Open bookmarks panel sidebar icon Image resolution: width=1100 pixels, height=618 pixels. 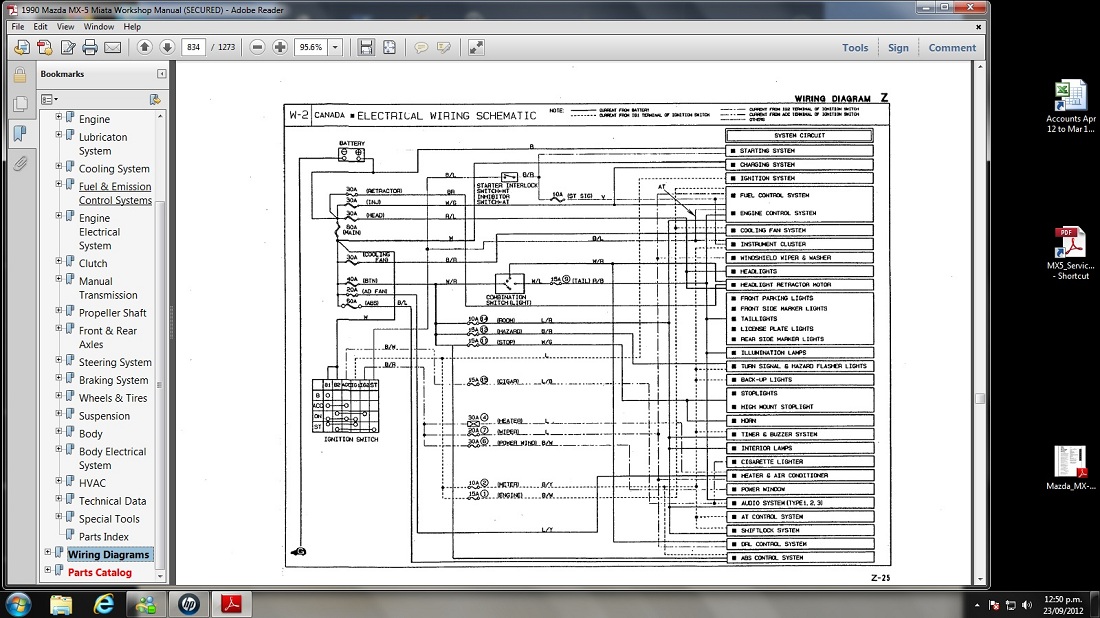20,133
